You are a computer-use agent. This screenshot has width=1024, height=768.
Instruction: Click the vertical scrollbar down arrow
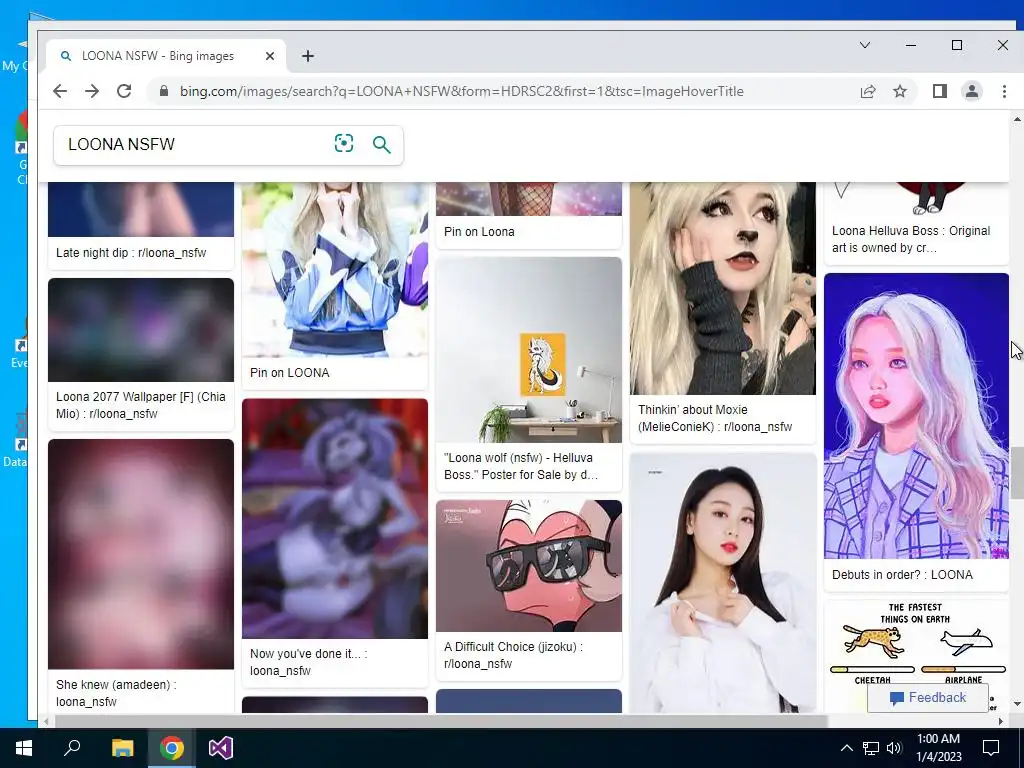pos(1017,704)
